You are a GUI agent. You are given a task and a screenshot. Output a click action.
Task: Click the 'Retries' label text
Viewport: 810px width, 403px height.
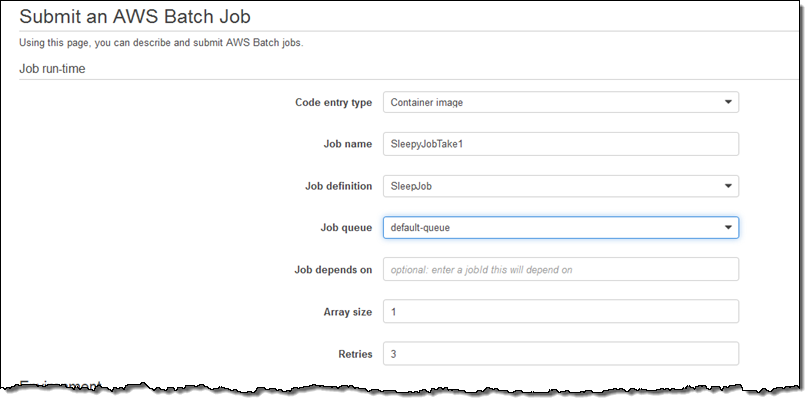pos(355,354)
